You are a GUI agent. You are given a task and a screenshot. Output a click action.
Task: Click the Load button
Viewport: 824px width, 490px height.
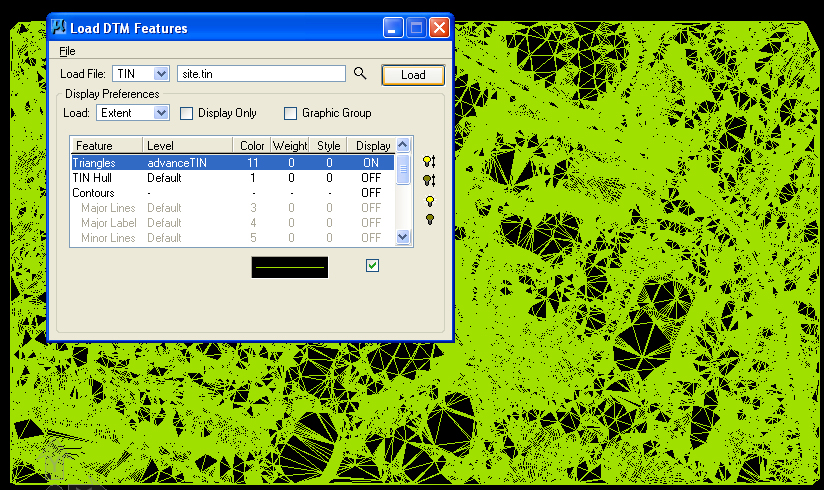(413, 75)
